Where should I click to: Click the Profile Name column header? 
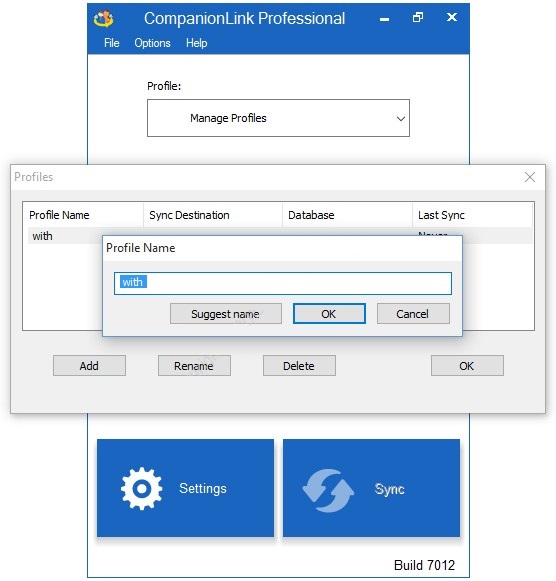click(83, 215)
